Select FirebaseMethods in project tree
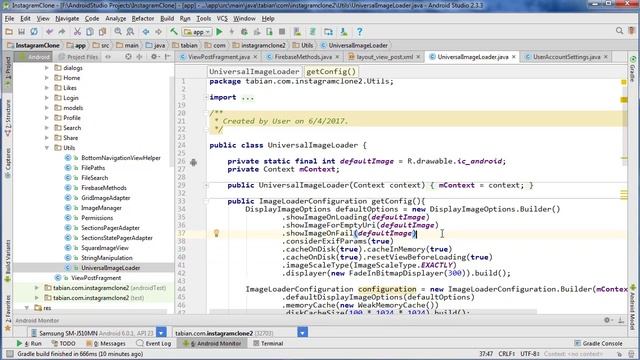 pyautogui.click(x=104, y=188)
